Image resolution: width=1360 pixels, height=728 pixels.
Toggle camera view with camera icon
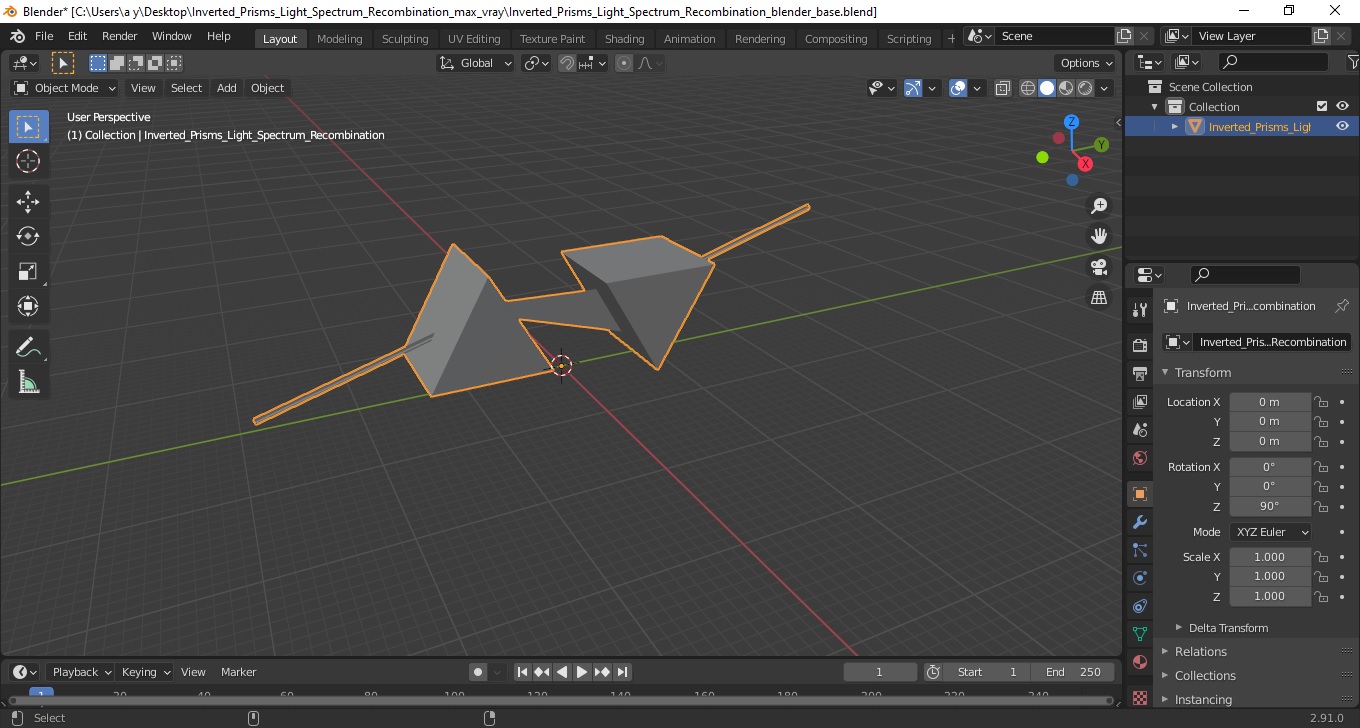pos(1099,267)
